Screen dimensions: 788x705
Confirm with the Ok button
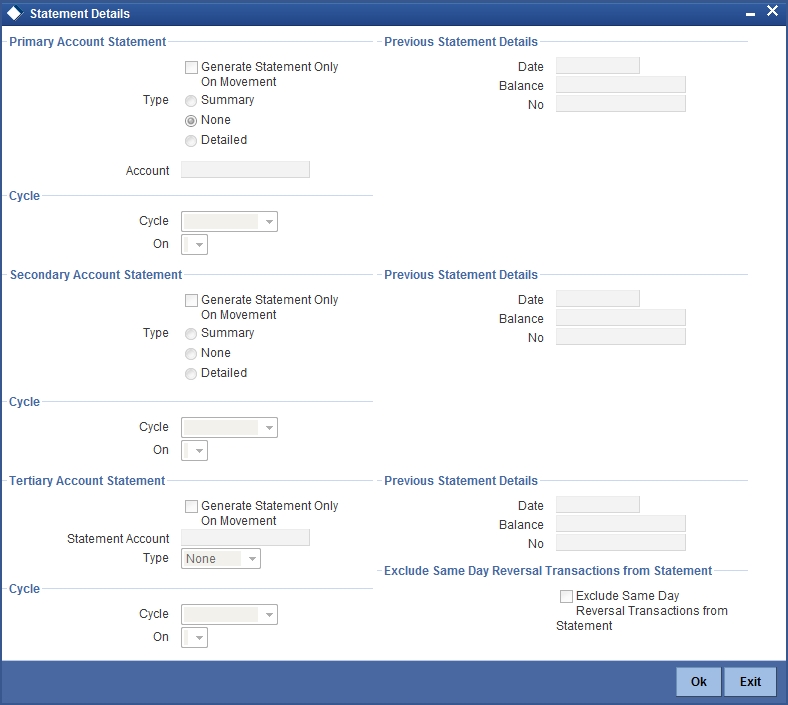click(x=699, y=682)
